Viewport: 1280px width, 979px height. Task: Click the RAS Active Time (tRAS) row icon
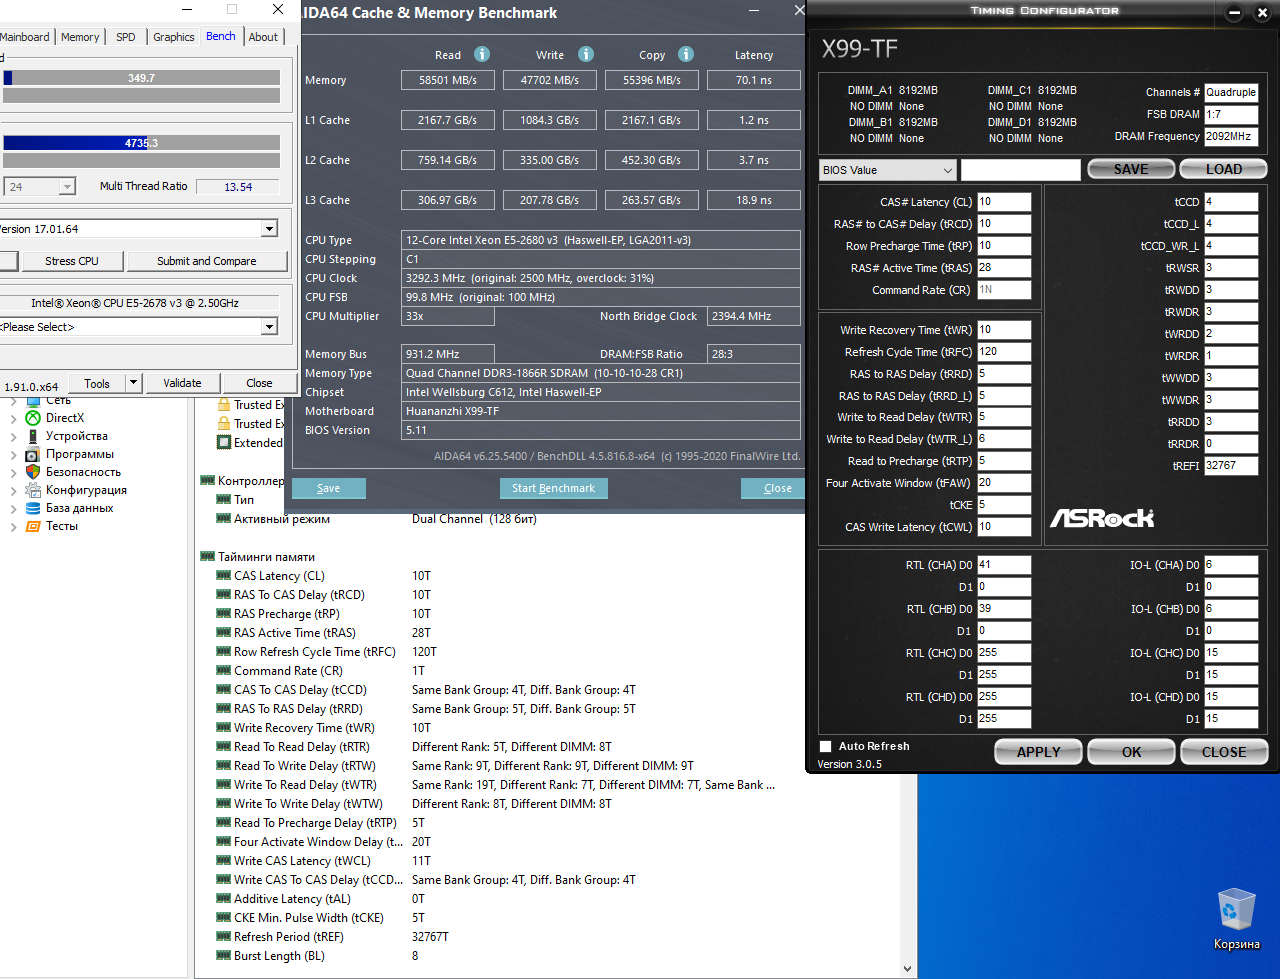tap(224, 633)
